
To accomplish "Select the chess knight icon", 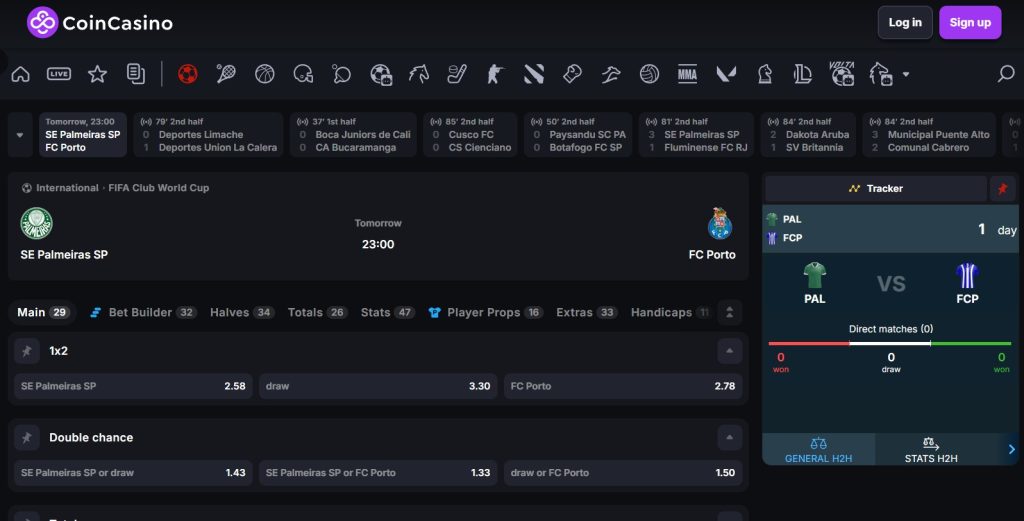I will 765,74.
